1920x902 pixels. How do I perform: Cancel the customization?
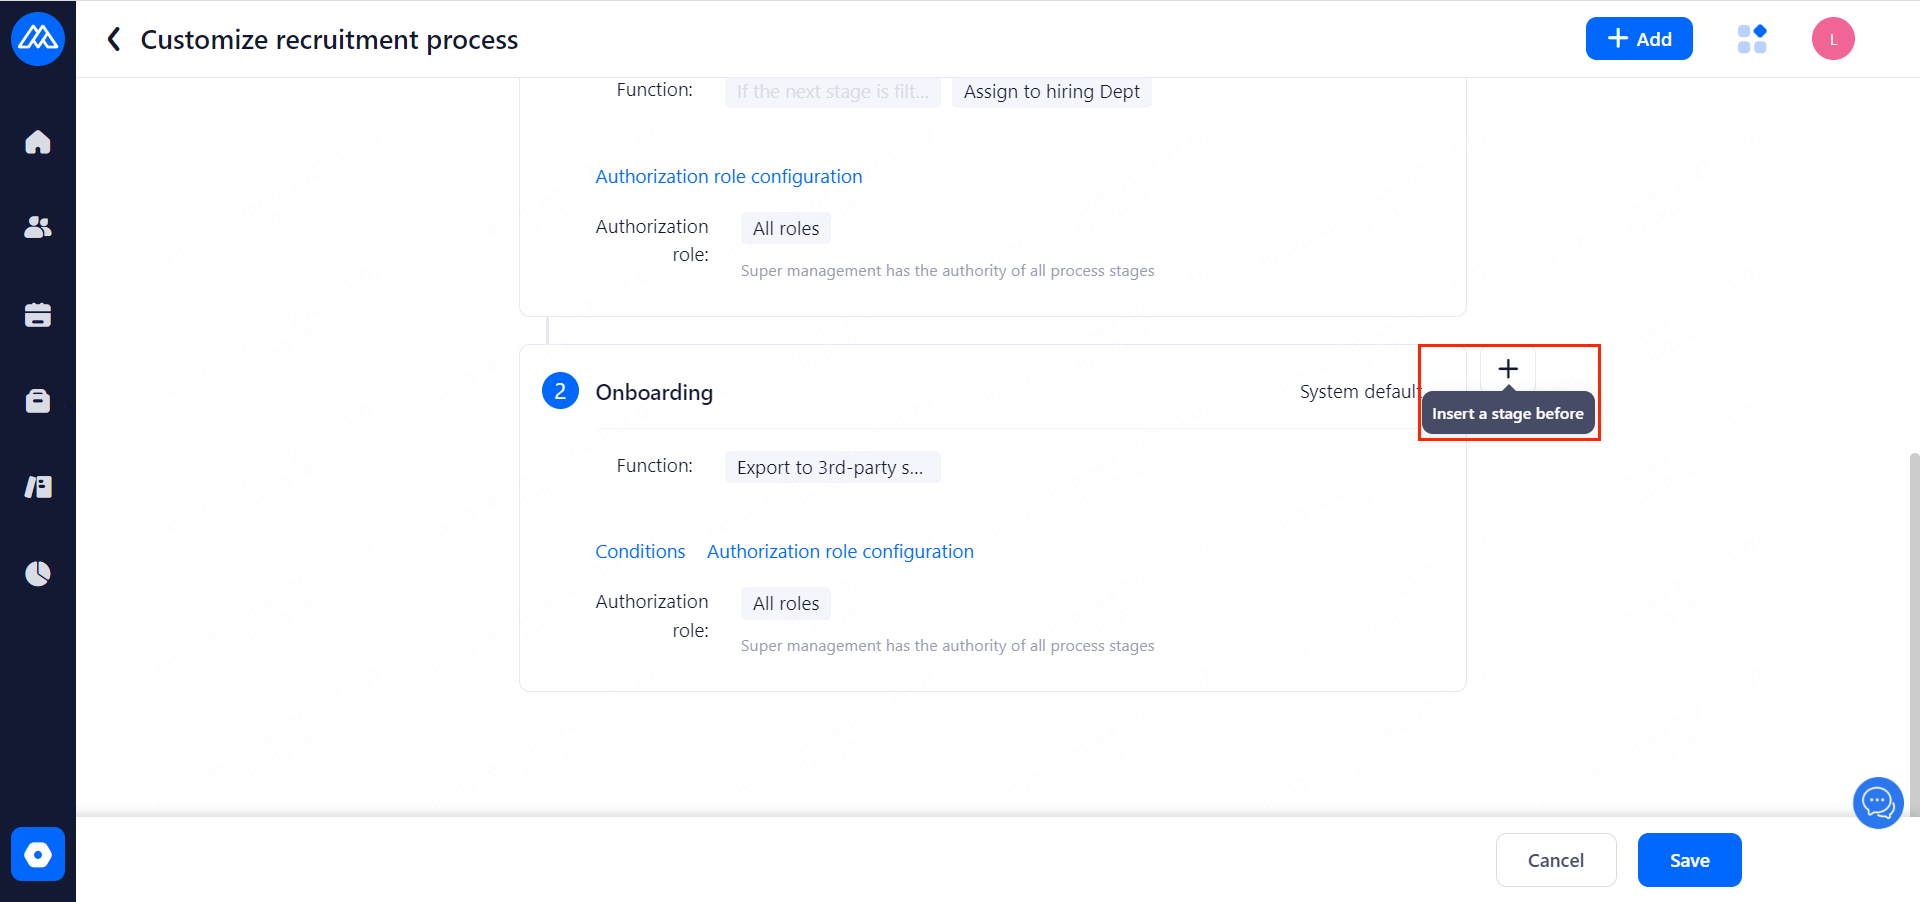pyautogui.click(x=1555, y=860)
